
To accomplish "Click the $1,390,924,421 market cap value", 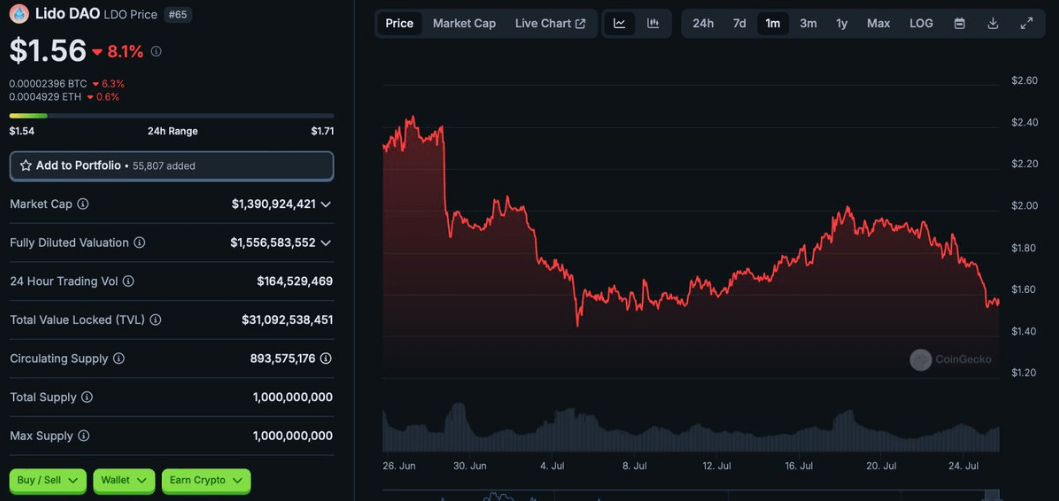I will pyautogui.click(x=274, y=204).
